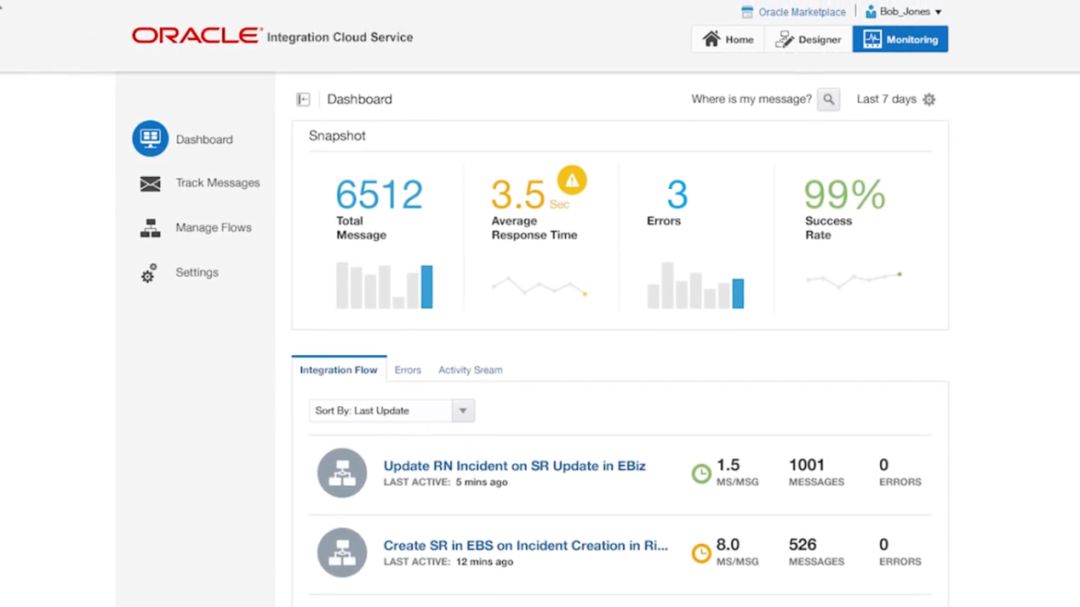Click the 99% Success Rate value
Screen dimensions: 1080x607
tap(844, 194)
